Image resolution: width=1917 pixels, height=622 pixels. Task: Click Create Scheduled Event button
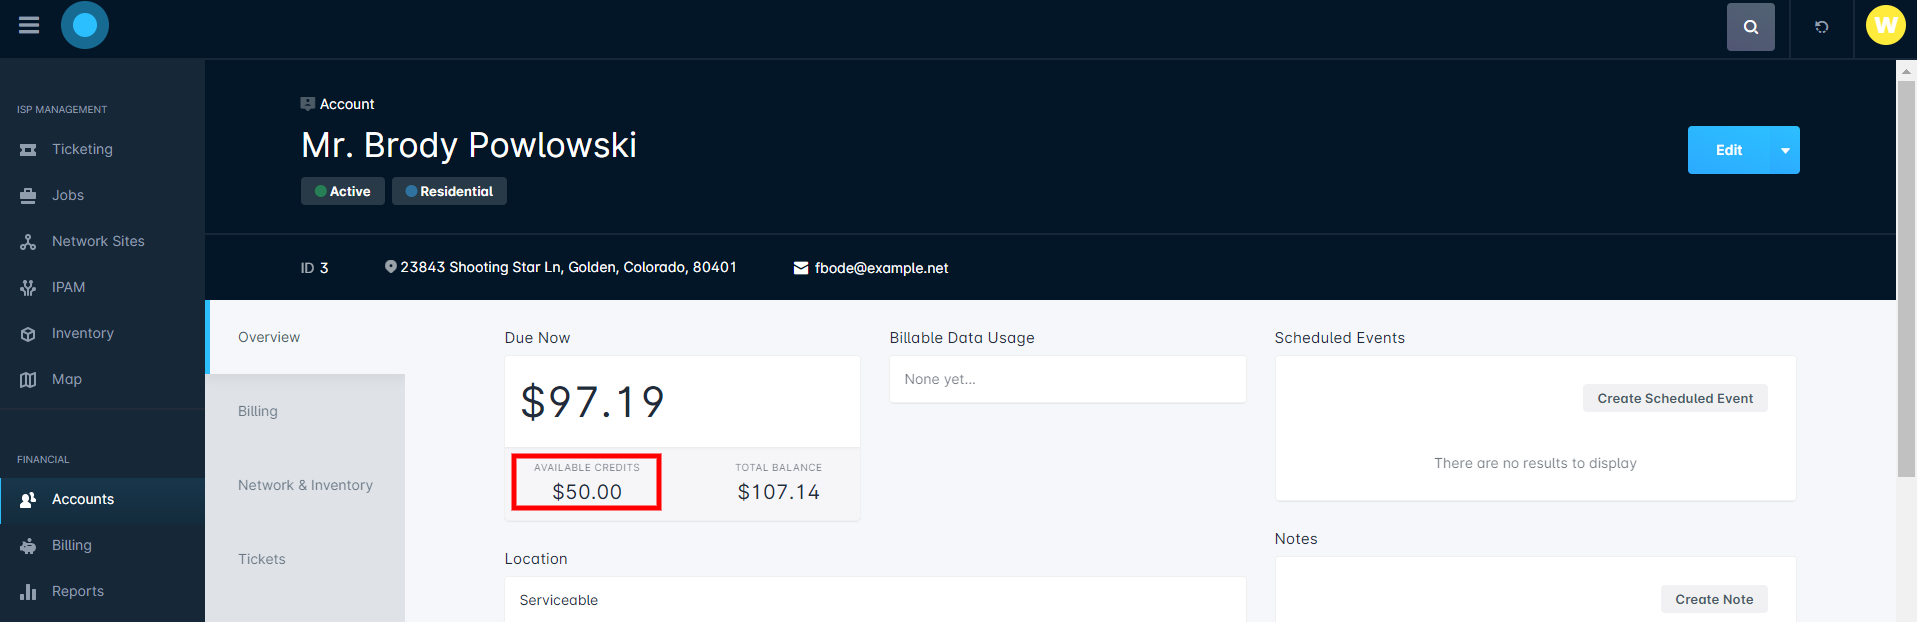pyautogui.click(x=1675, y=398)
